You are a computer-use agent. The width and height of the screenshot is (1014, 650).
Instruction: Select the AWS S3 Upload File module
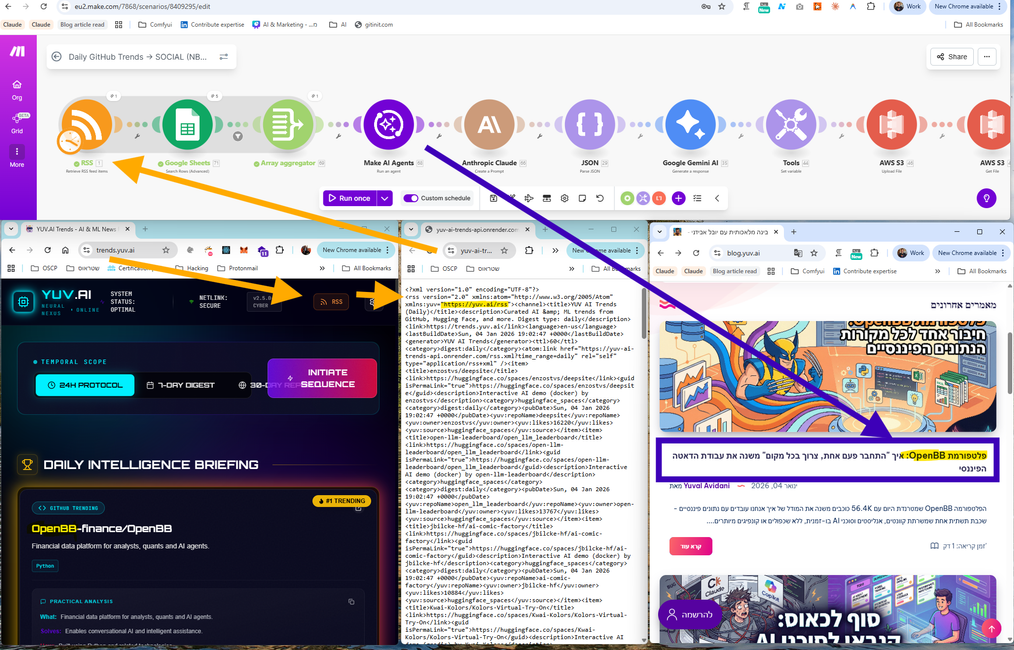coord(891,124)
